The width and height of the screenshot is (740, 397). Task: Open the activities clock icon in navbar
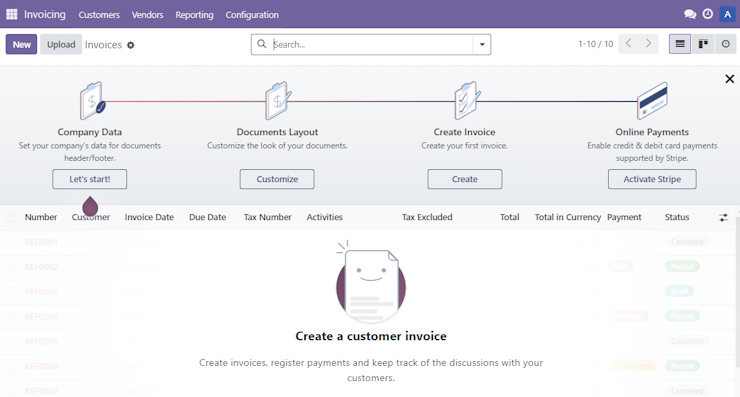[x=707, y=14]
